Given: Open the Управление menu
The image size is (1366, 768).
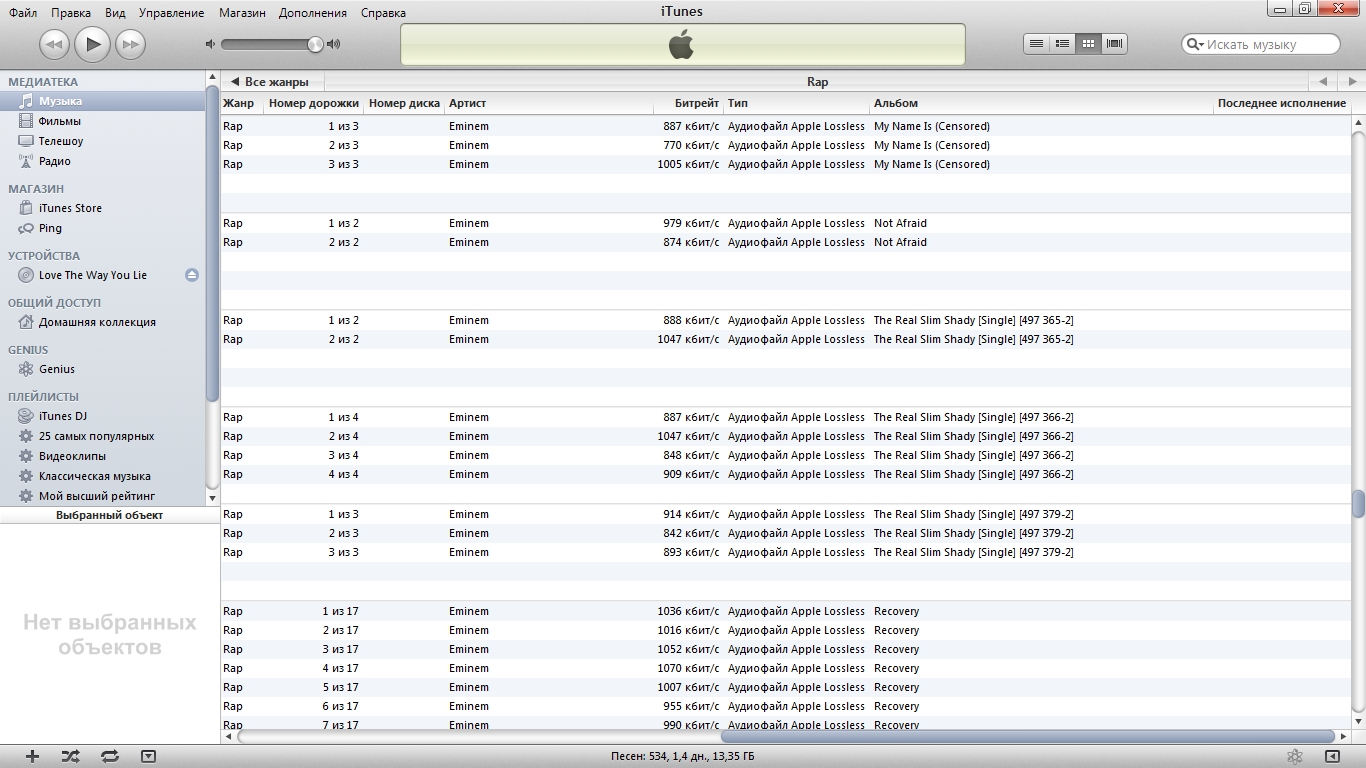Looking at the screenshot, I should pyautogui.click(x=172, y=13).
